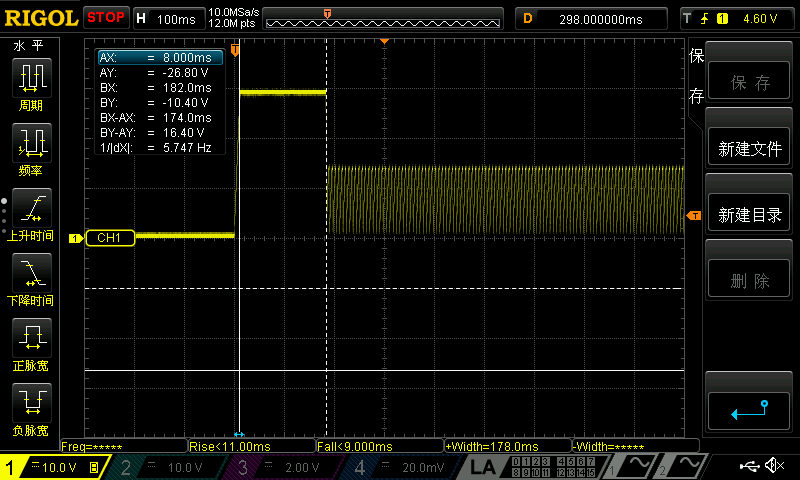
Task: Click the orange trigger position marker above the grid
Action: pos(384,41)
